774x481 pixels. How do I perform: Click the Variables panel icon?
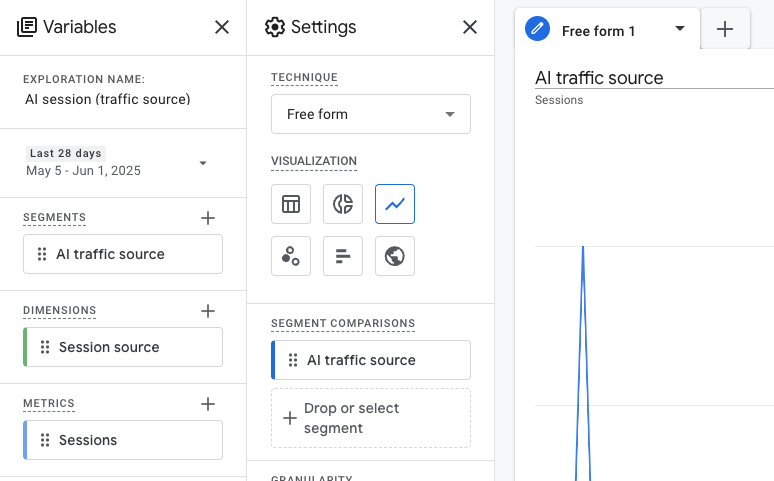coord(27,27)
